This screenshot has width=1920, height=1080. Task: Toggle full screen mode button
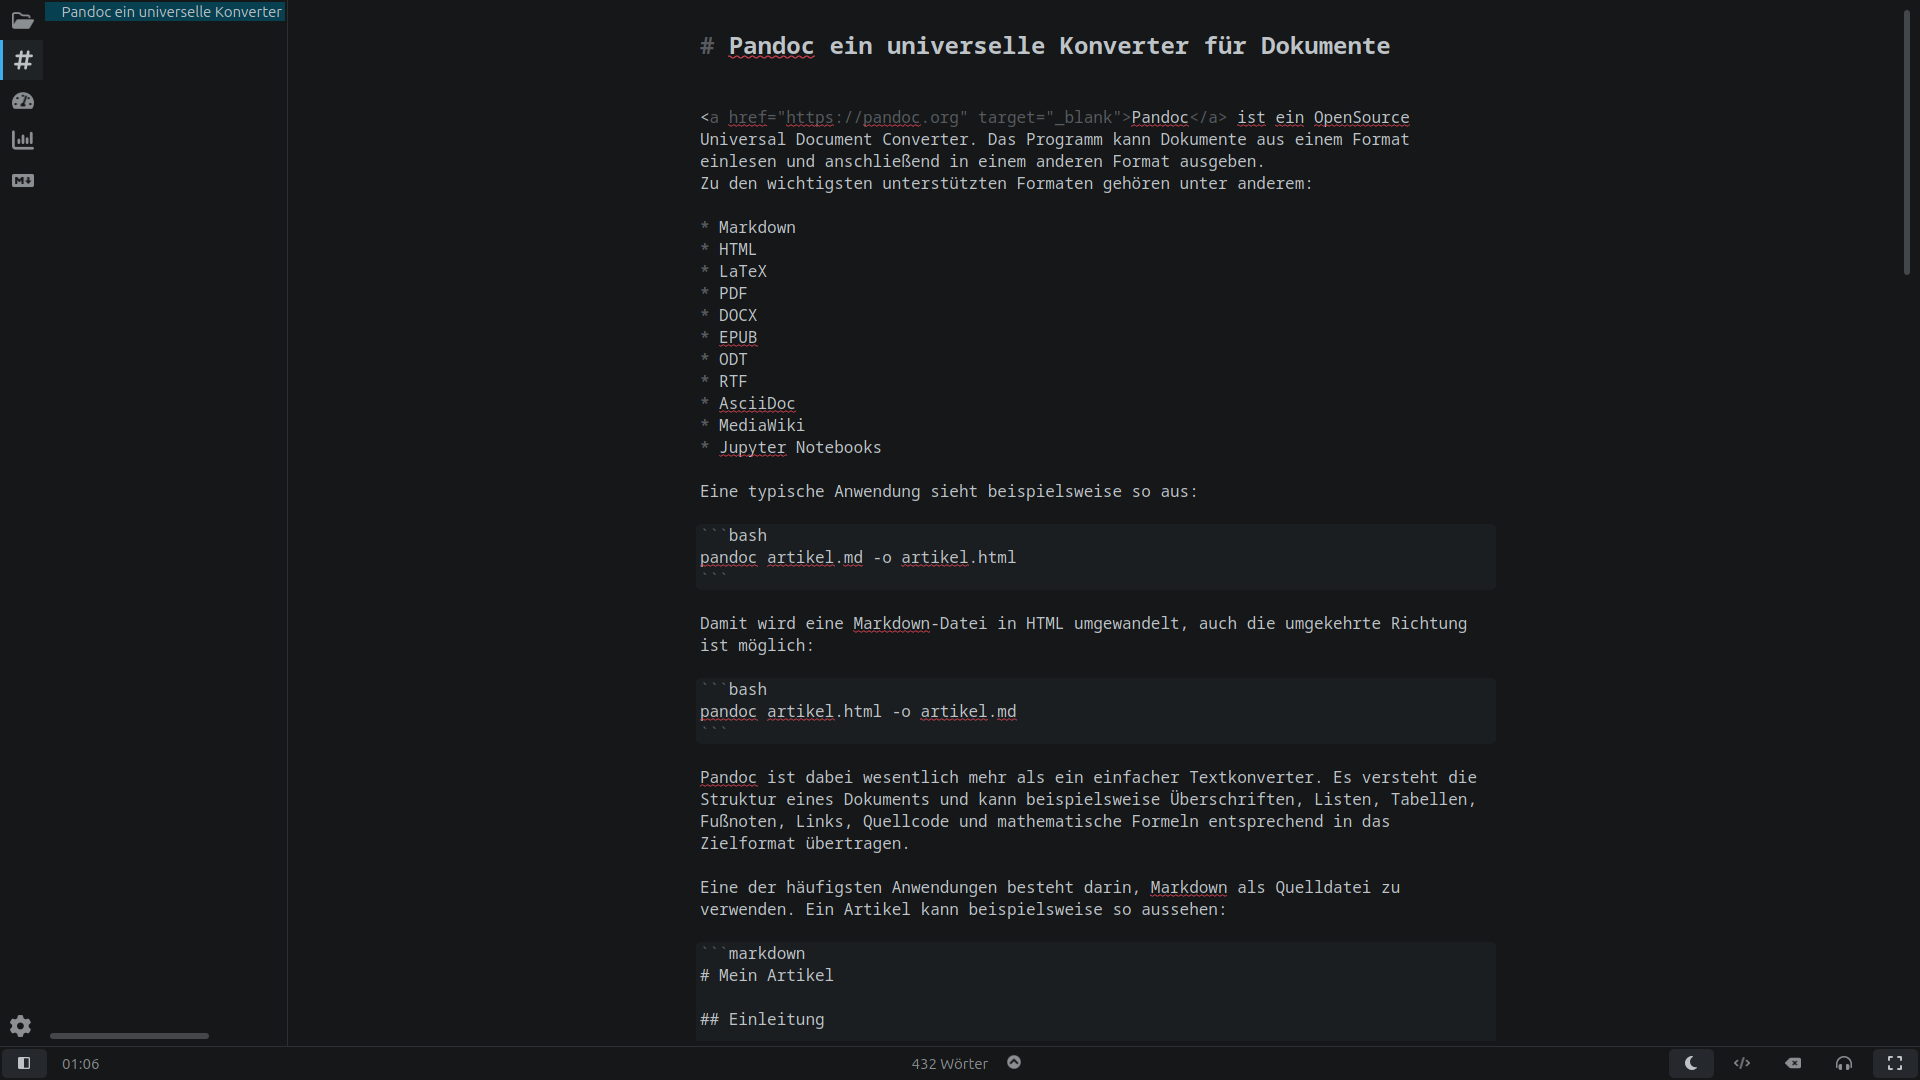1895,1063
